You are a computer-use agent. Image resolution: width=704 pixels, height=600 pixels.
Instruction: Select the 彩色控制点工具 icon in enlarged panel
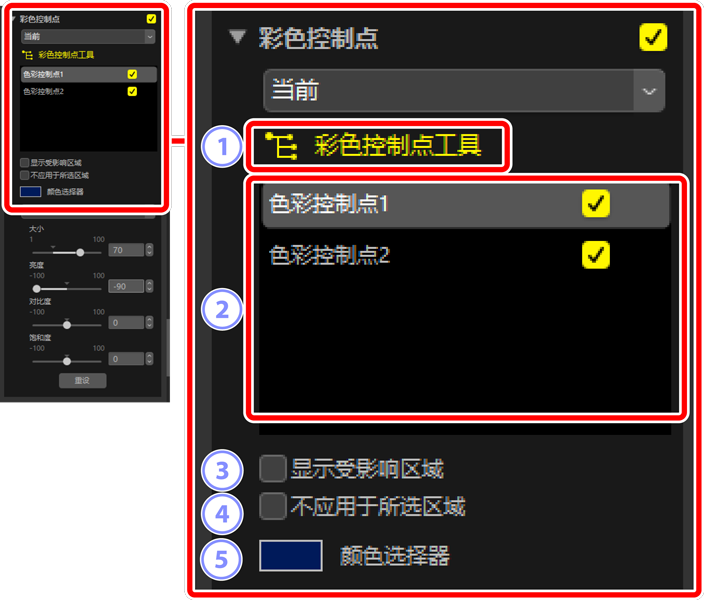coord(282,146)
